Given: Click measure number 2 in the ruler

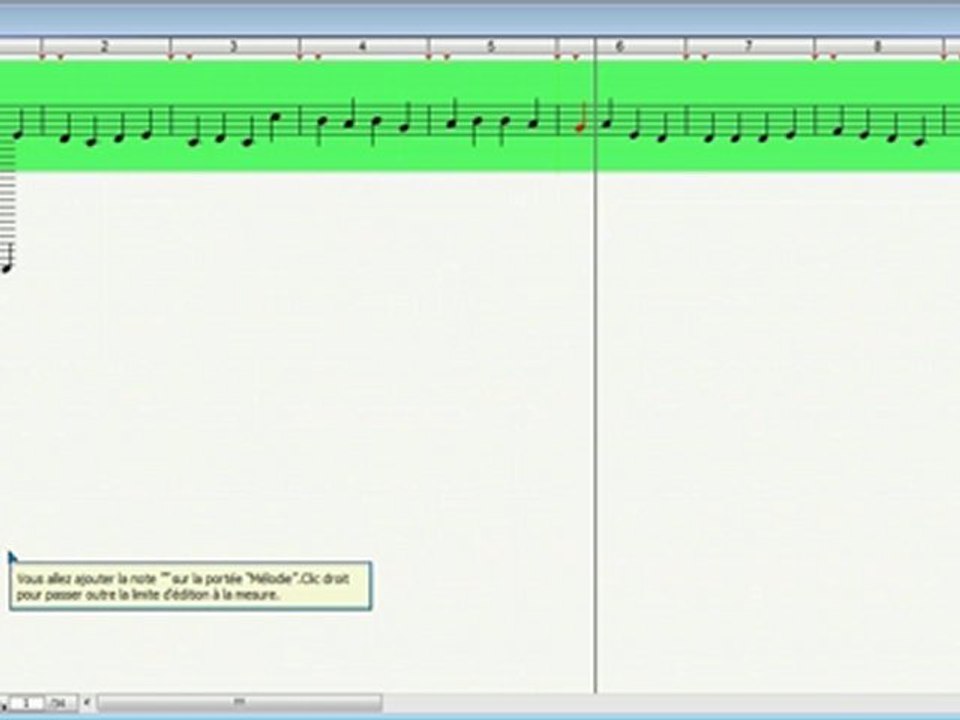Looking at the screenshot, I should [x=105, y=47].
